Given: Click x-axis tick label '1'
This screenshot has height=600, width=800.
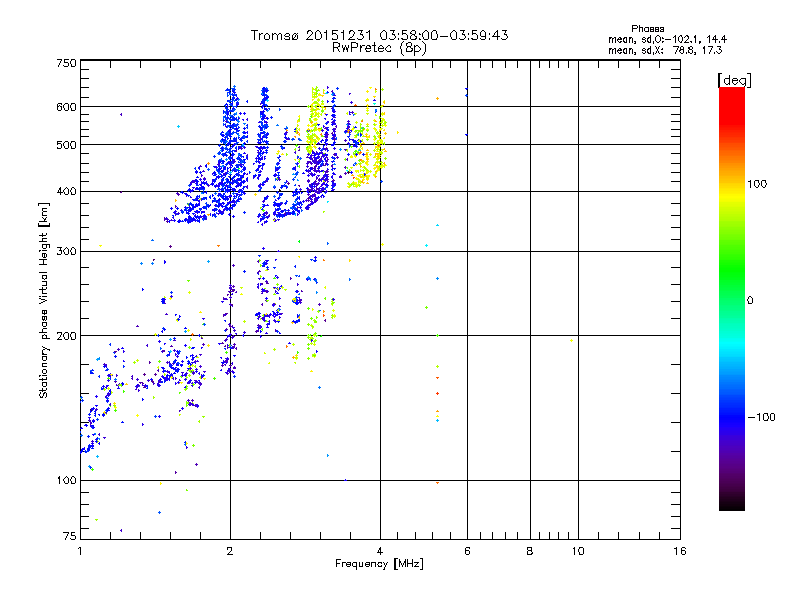Looking at the screenshot, I should (80, 551).
